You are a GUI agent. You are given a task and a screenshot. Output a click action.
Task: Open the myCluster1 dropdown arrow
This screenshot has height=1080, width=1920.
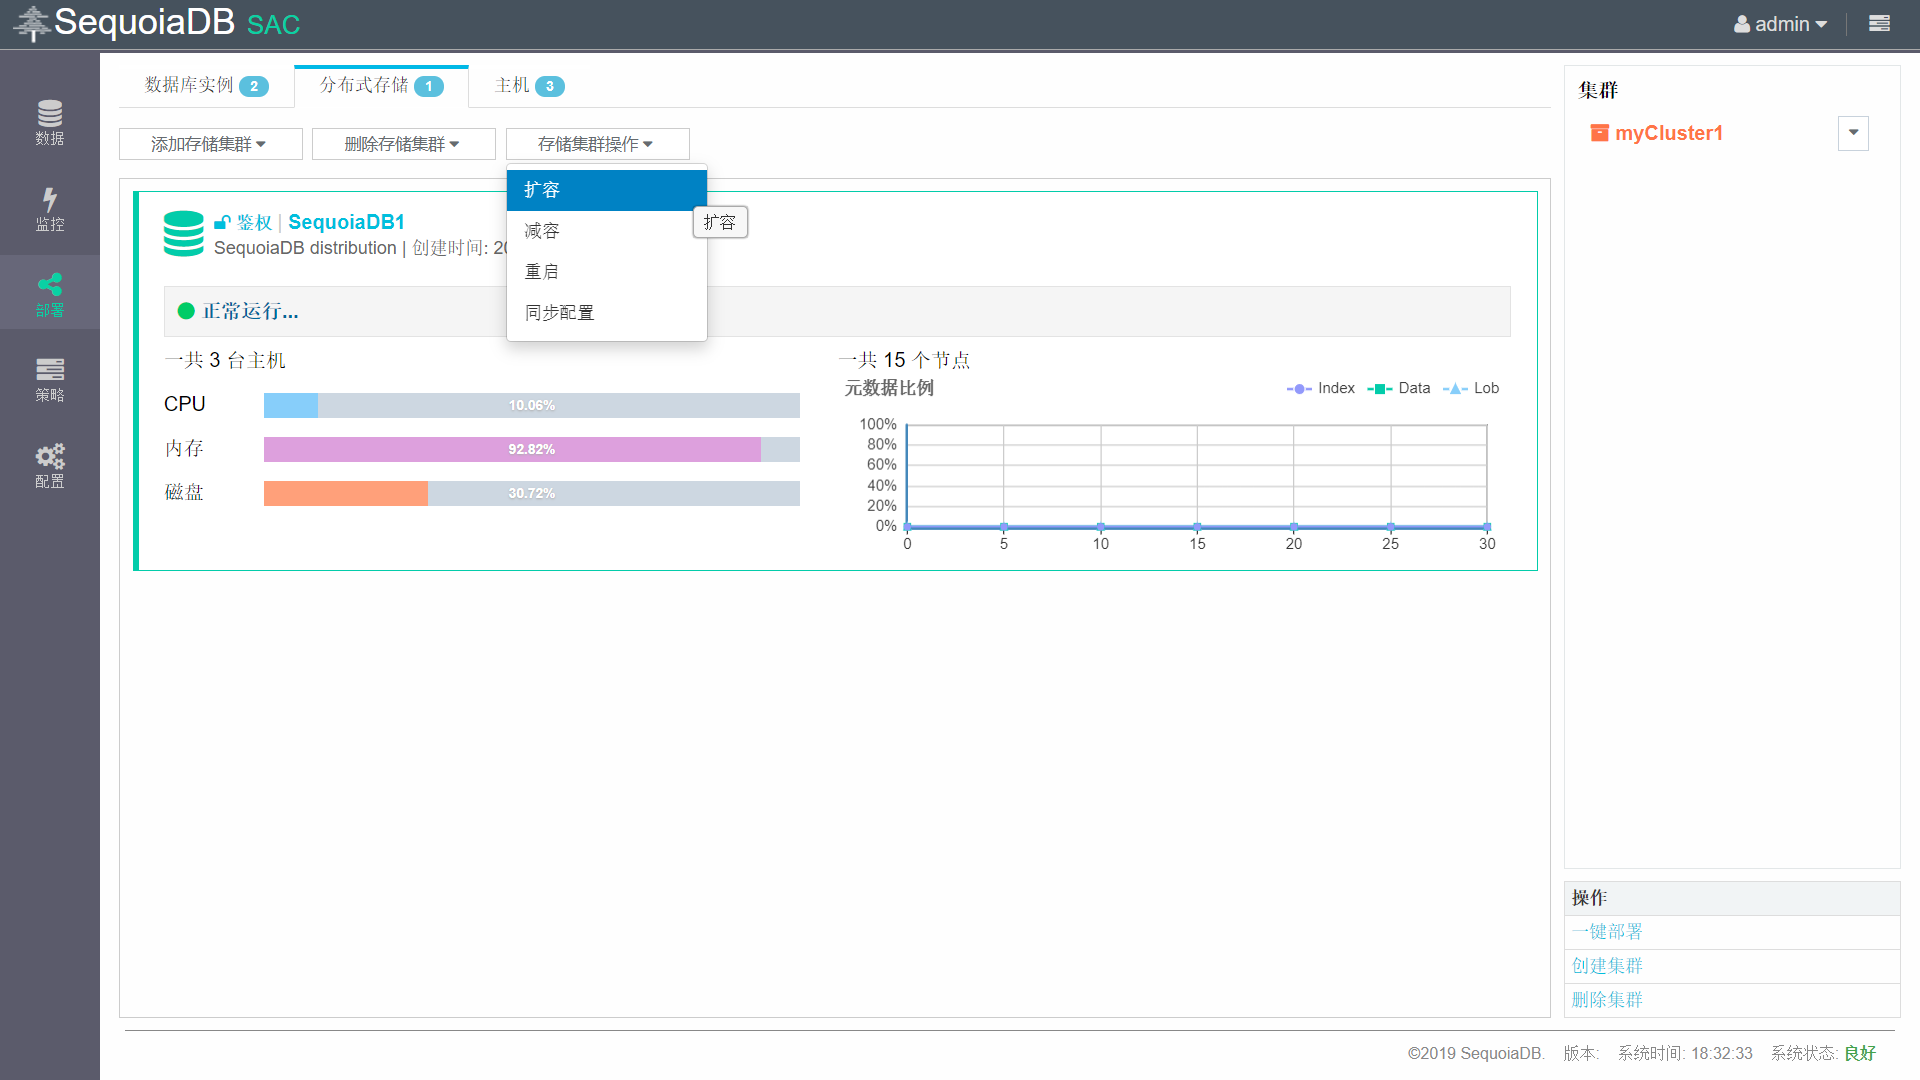point(1852,133)
